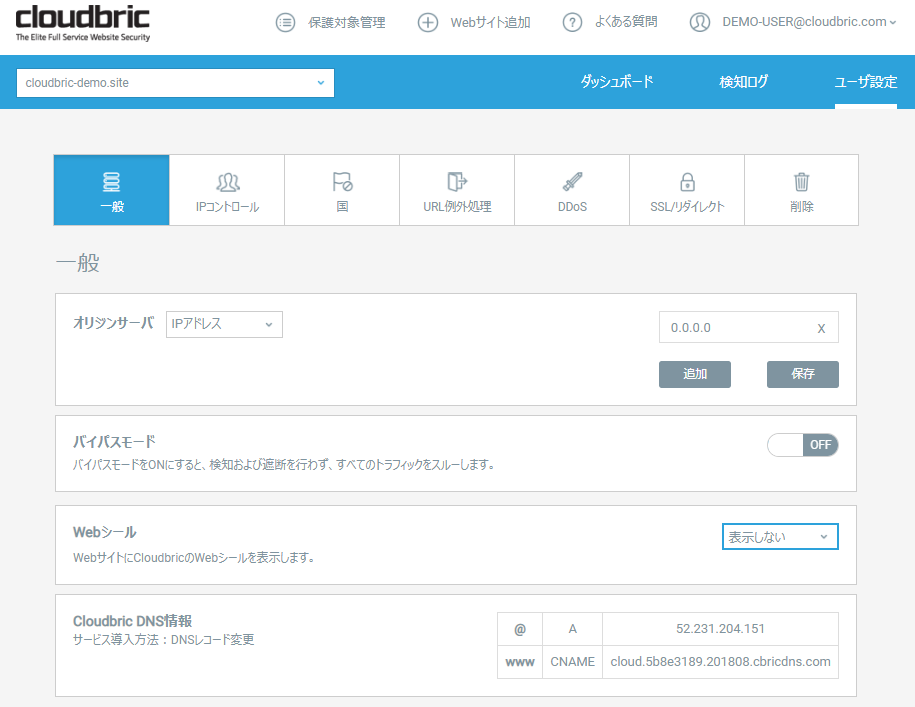Screen dimensions: 915x707
Task: Click the オリジンサーバ label
Action: [113, 323]
